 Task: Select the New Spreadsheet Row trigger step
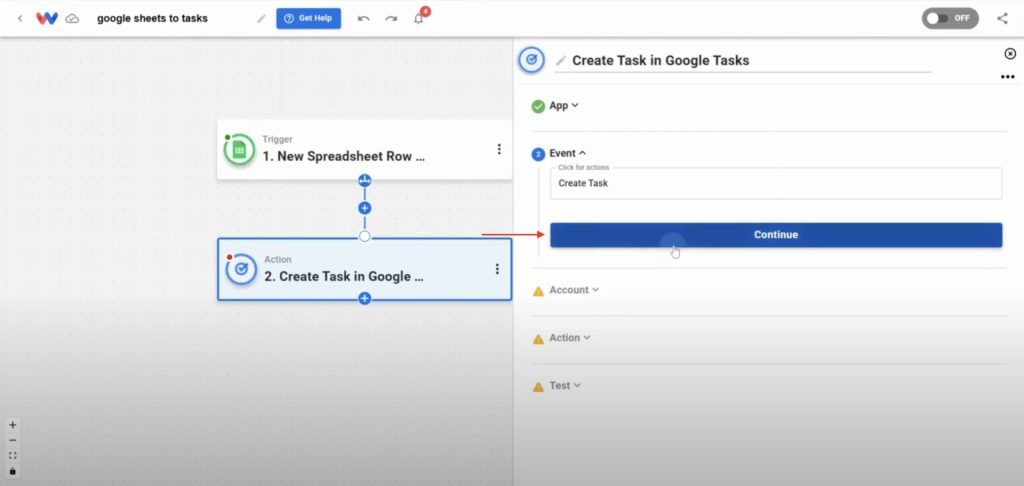[x=364, y=150]
